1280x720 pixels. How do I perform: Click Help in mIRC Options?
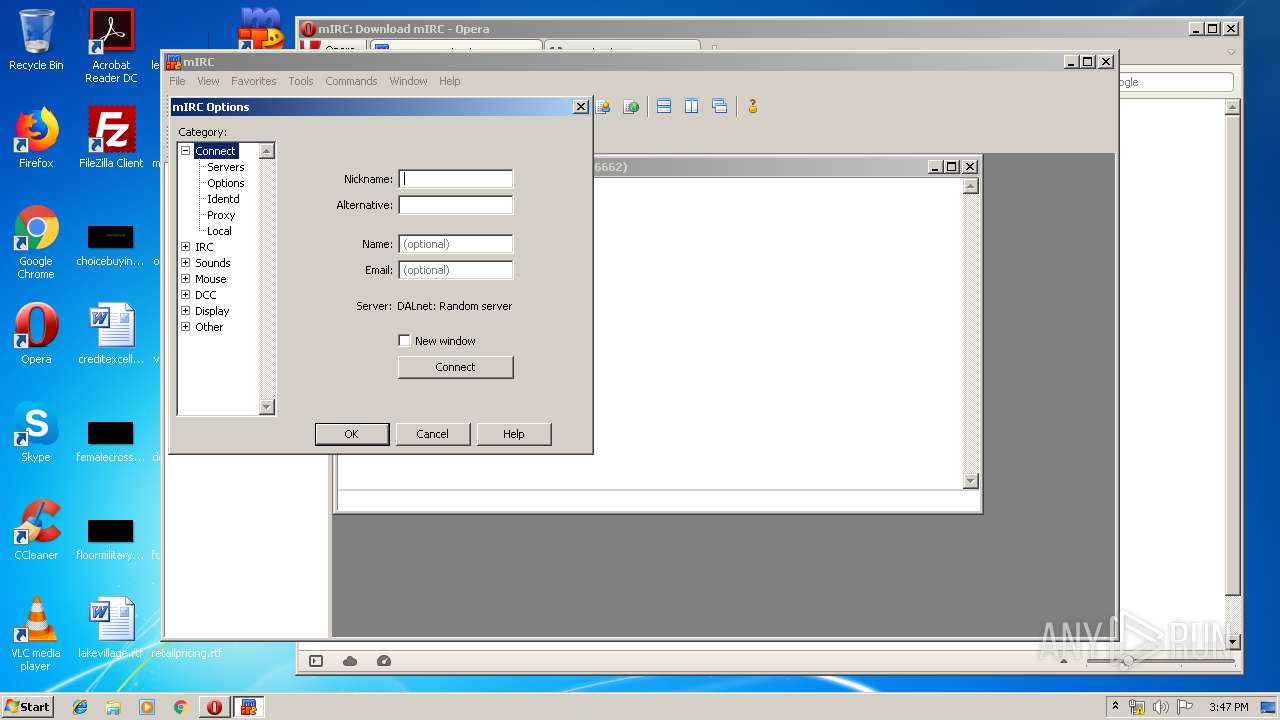click(513, 434)
